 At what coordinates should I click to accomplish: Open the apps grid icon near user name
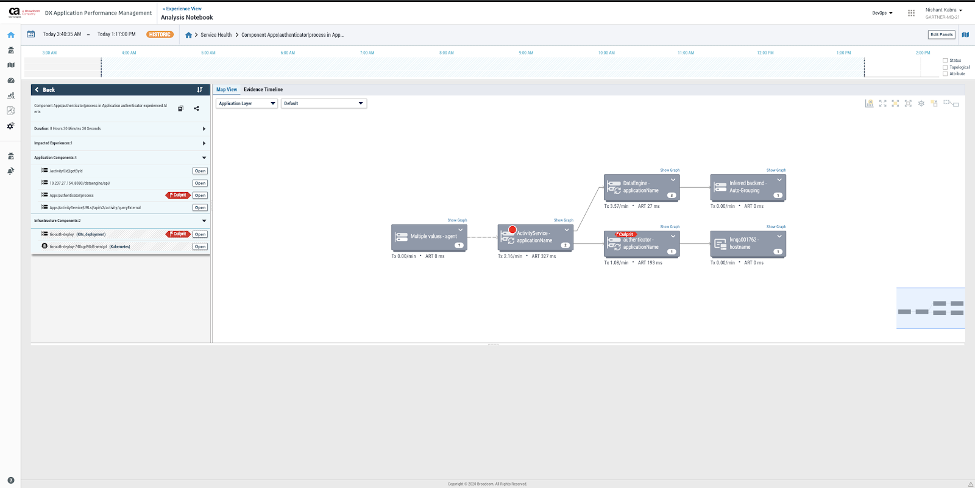click(911, 13)
